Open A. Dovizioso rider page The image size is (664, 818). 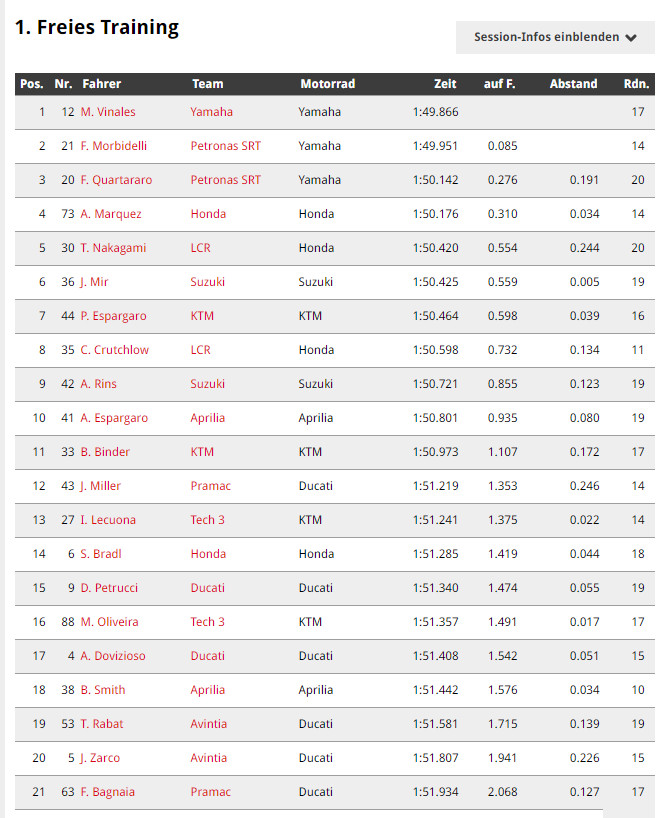tap(114, 656)
